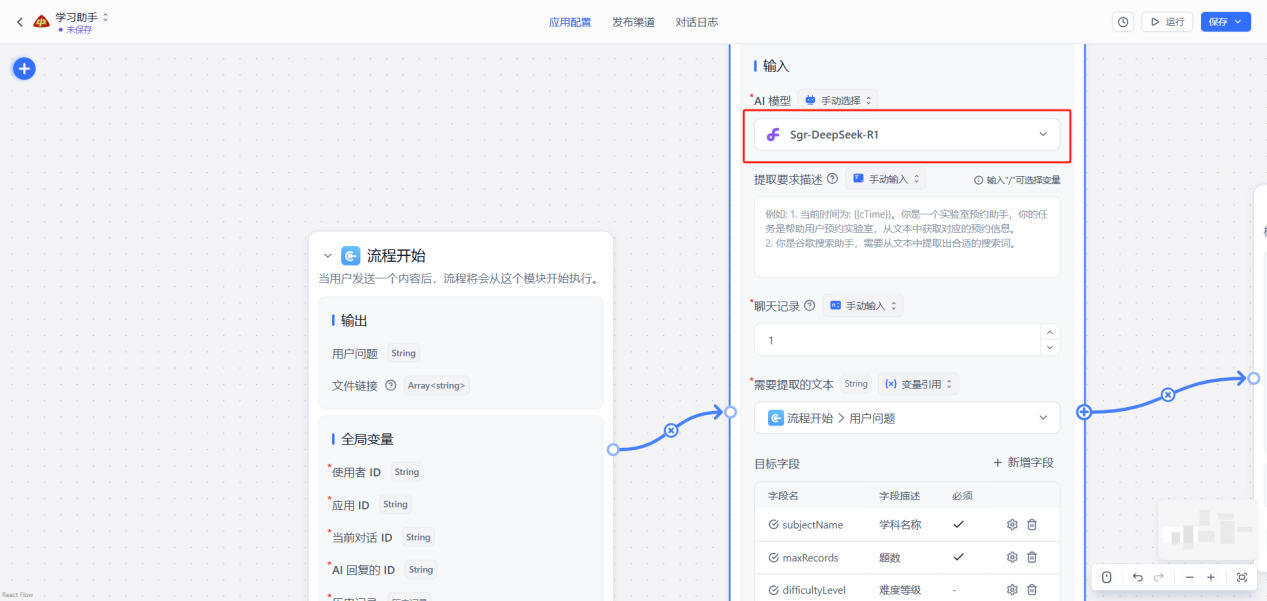Click help icon next to 提取要求描述
This screenshot has width=1267, height=601.
coord(832,179)
